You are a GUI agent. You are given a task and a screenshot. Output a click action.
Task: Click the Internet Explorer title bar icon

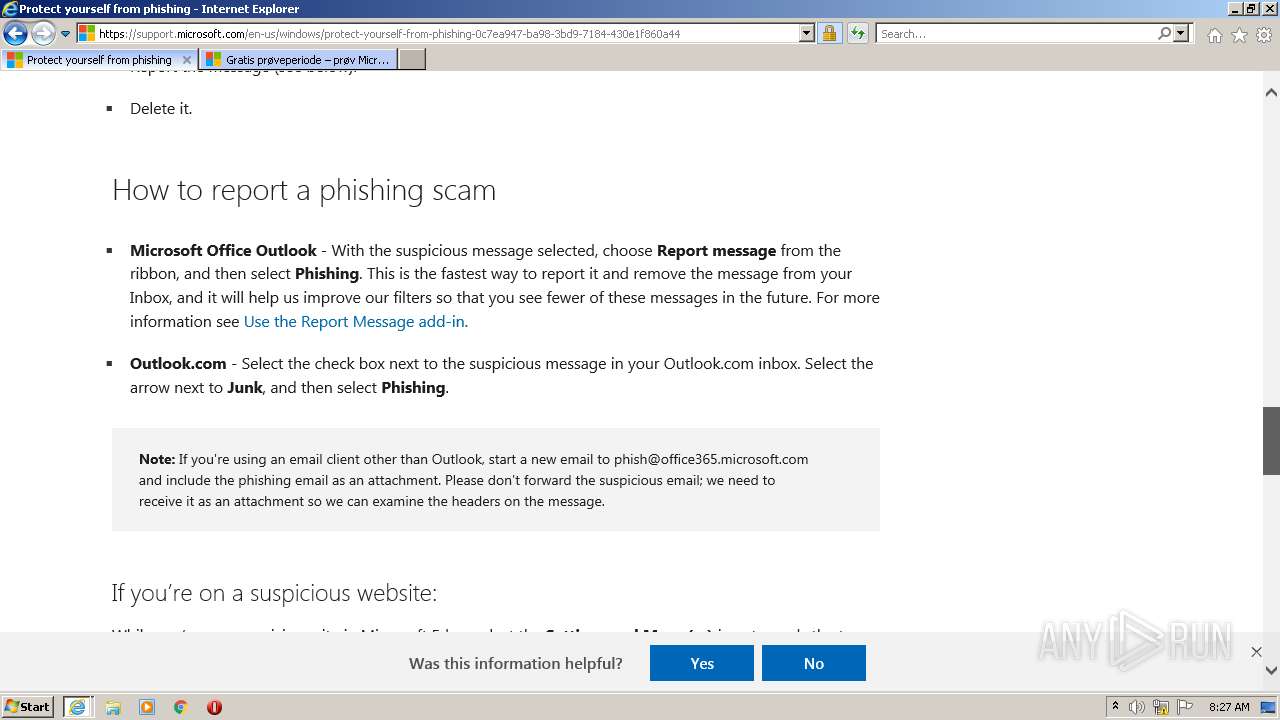(9, 9)
